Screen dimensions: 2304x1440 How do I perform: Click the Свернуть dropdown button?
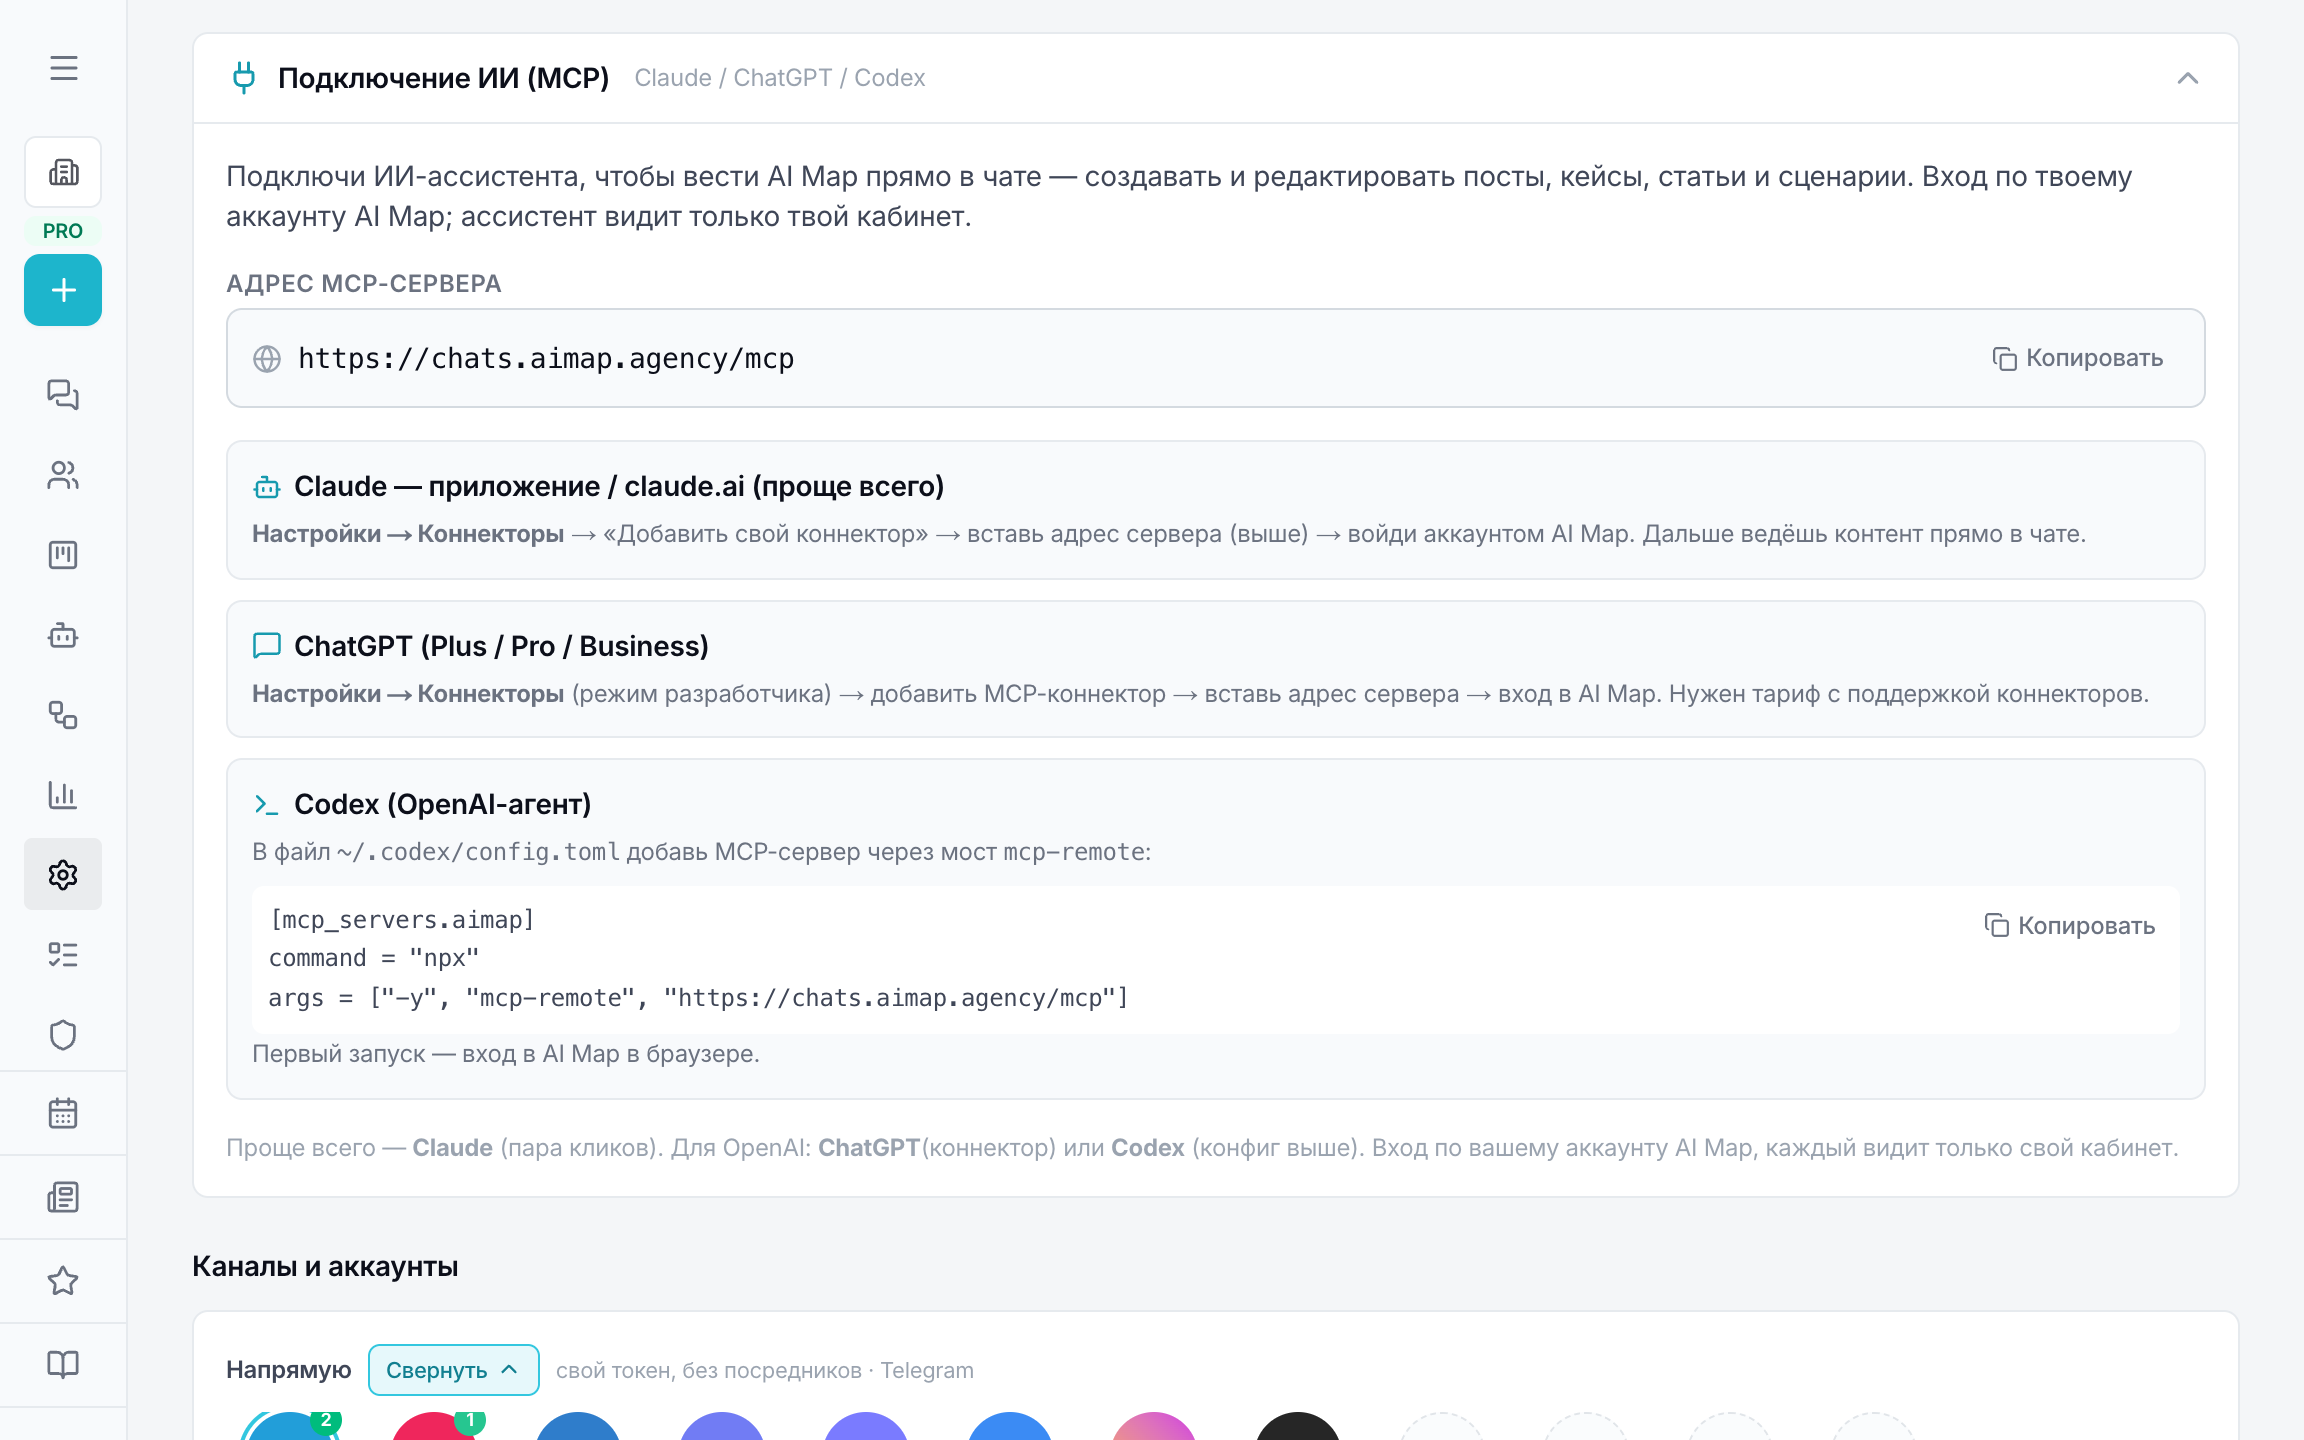(453, 1370)
